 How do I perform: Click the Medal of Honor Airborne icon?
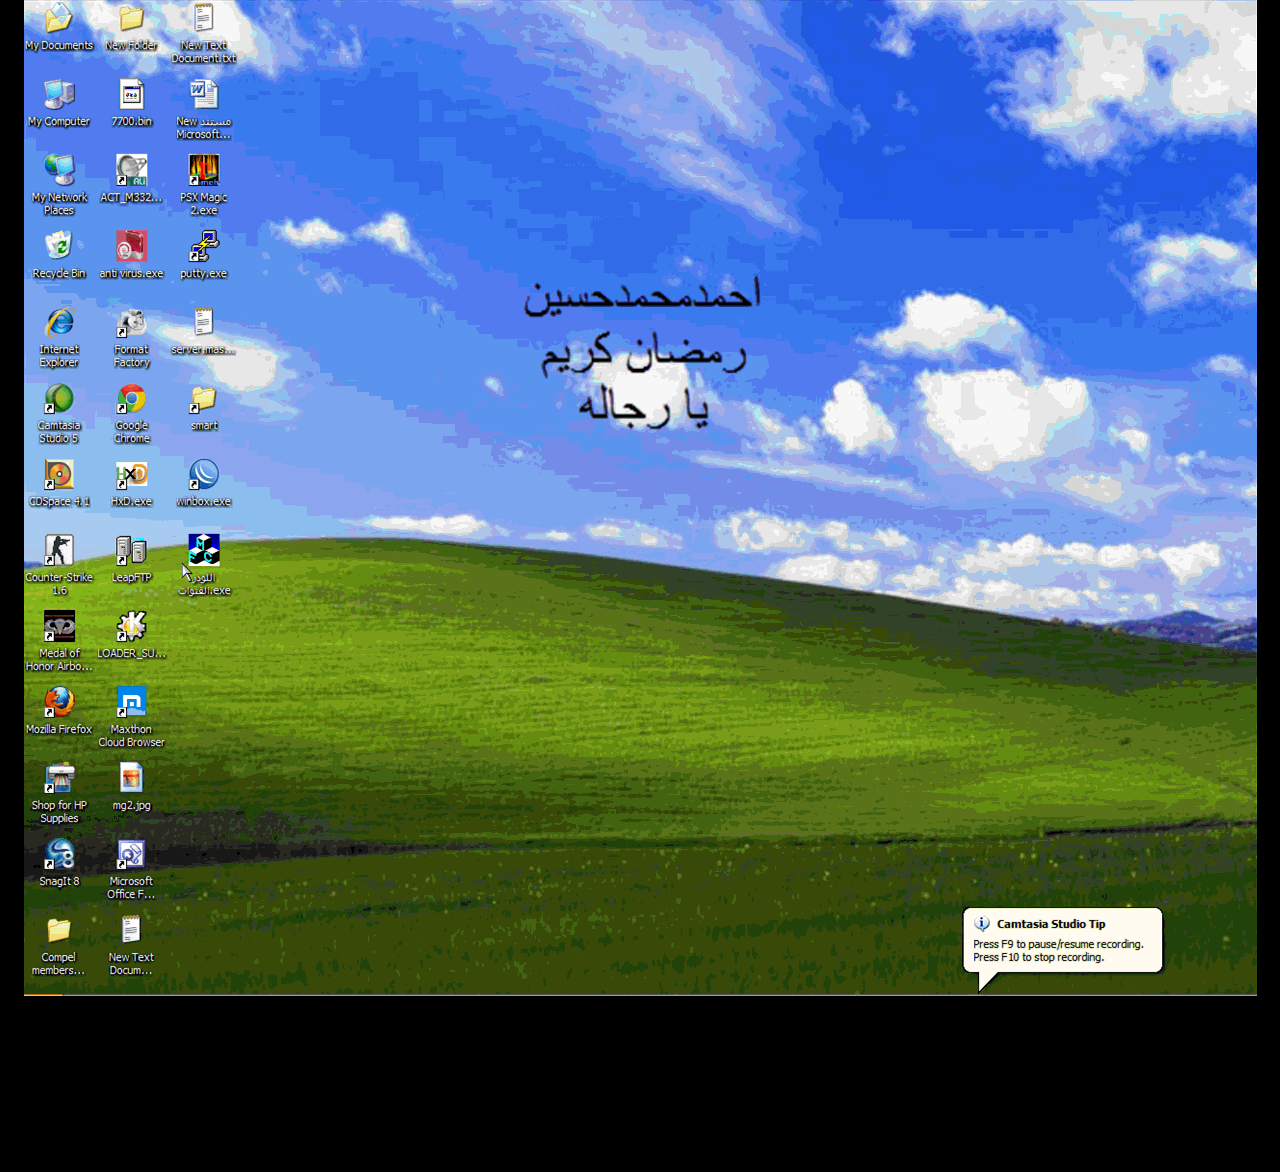point(59,627)
